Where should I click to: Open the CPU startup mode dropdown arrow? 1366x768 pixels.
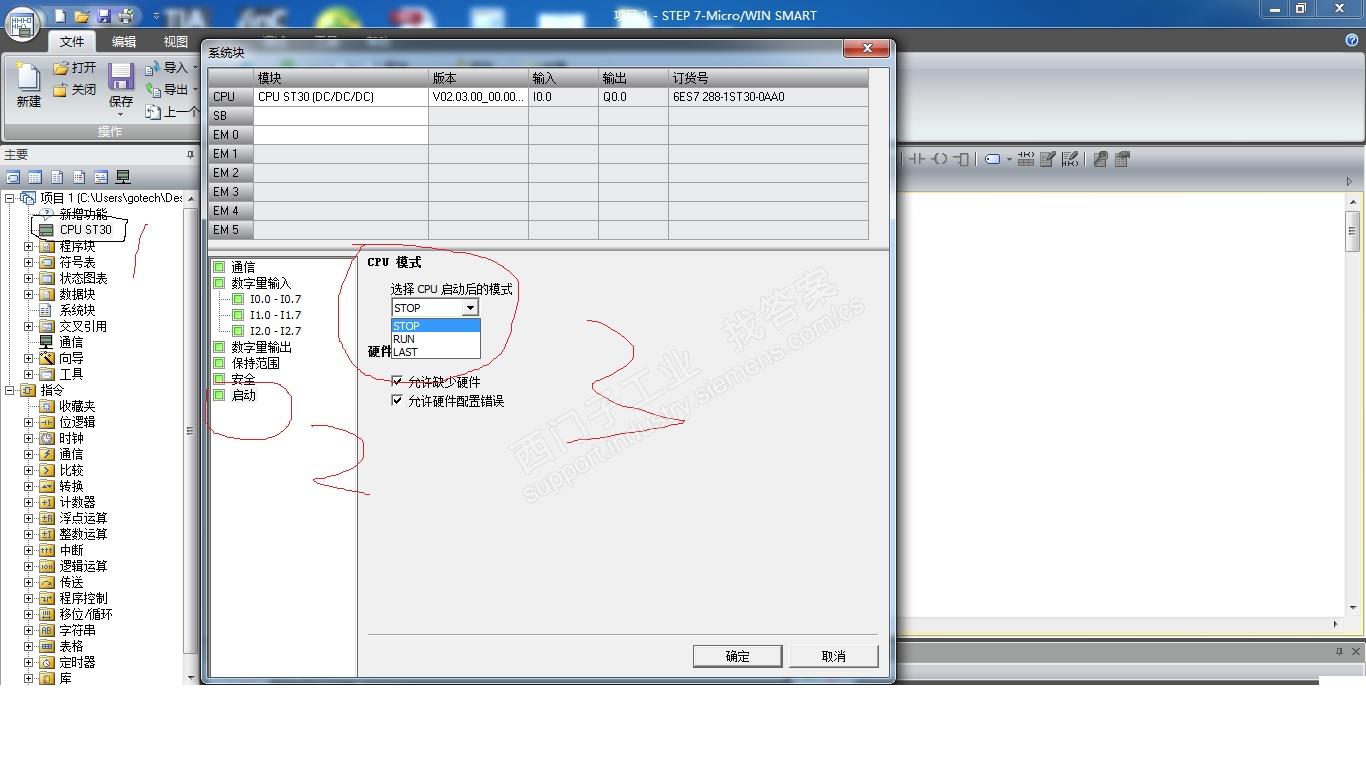coord(470,308)
